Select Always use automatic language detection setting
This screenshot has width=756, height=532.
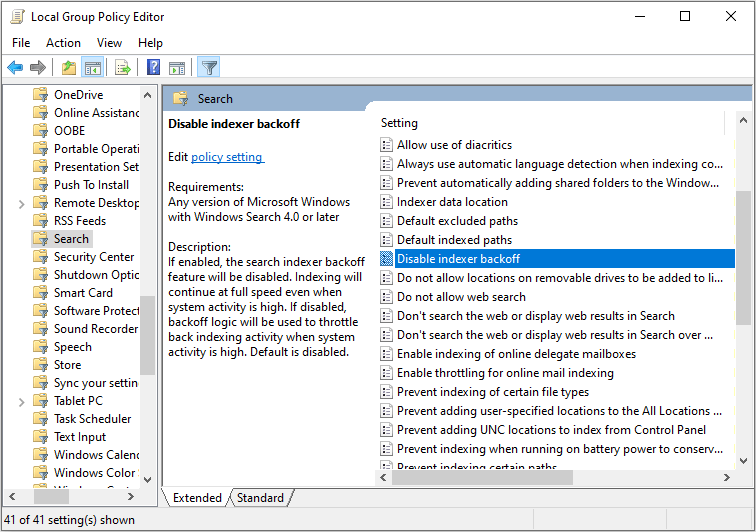point(560,164)
